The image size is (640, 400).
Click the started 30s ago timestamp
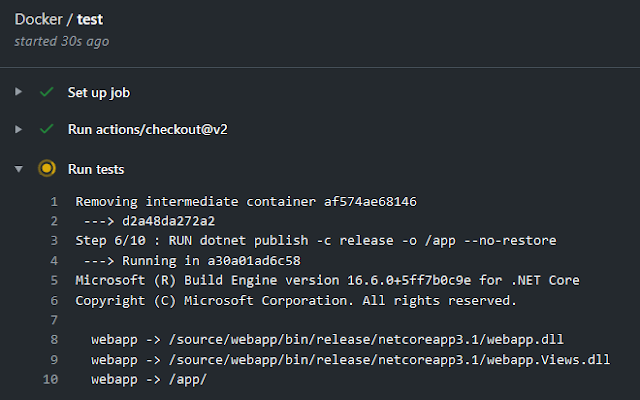point(61,41)
